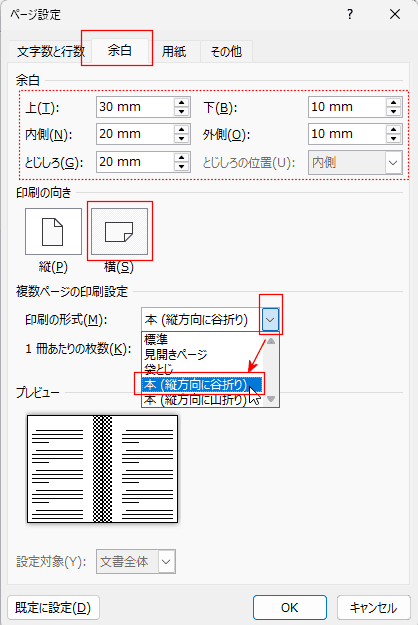This screenshot has width=418, height=625.
Task: Confirm settings with the OK button
Action: point(290,607)
